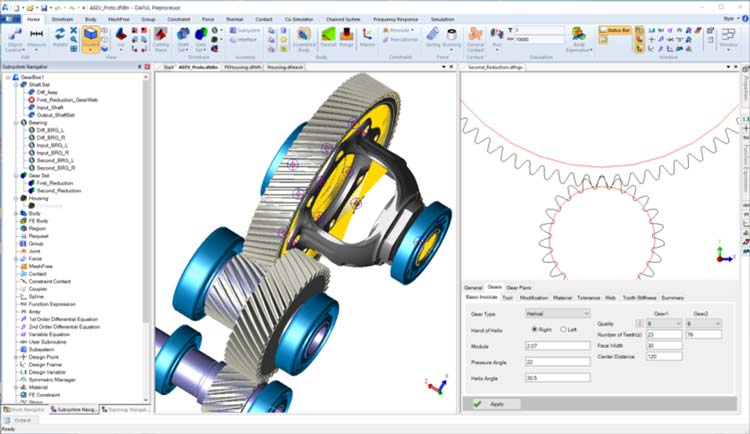Switch to the FEHousing document tab
750x434 pixels.
(243, 67)
